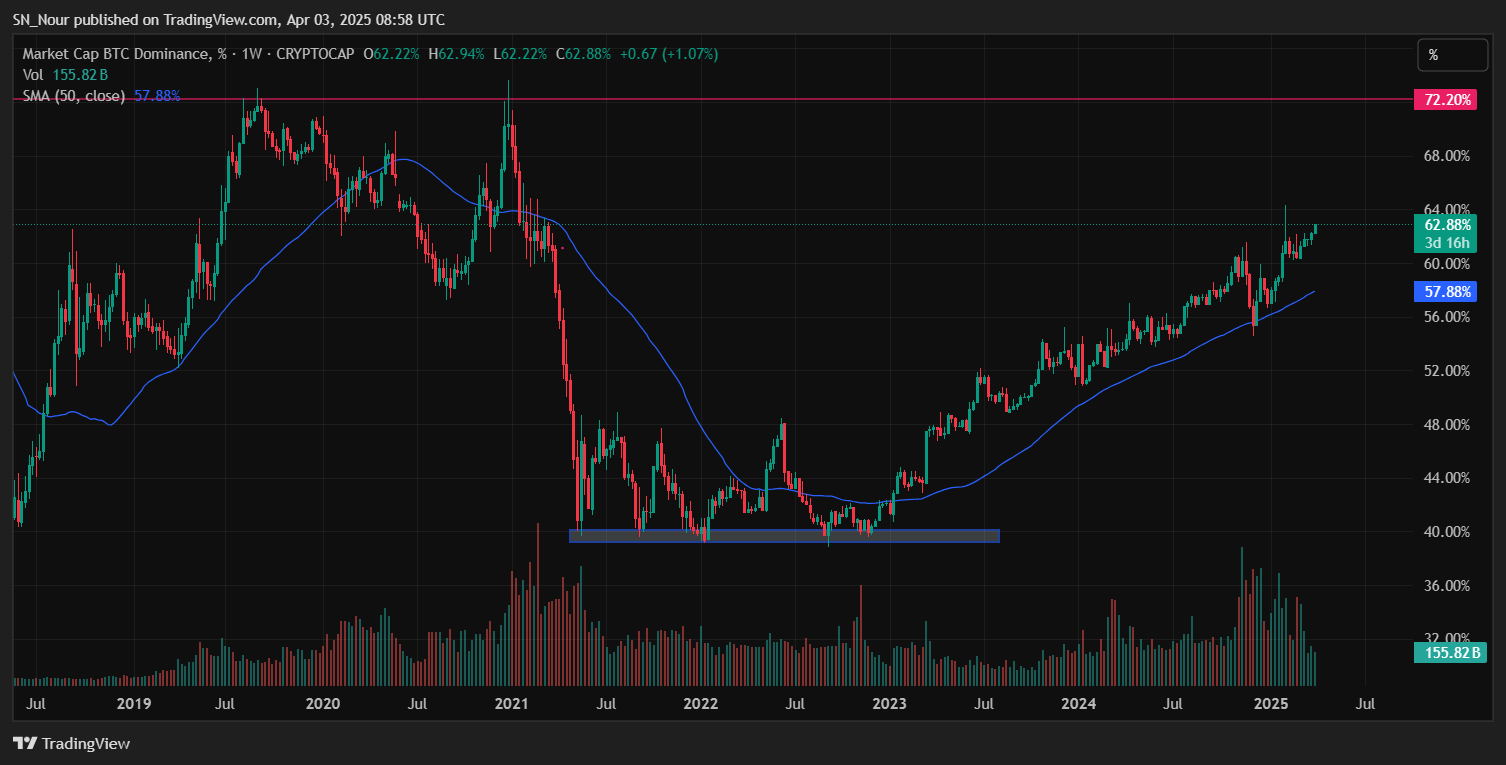Click the Market Cap BTC Dominance title
The height and width of the screenshot is (765, 1506).
[119, 54]
